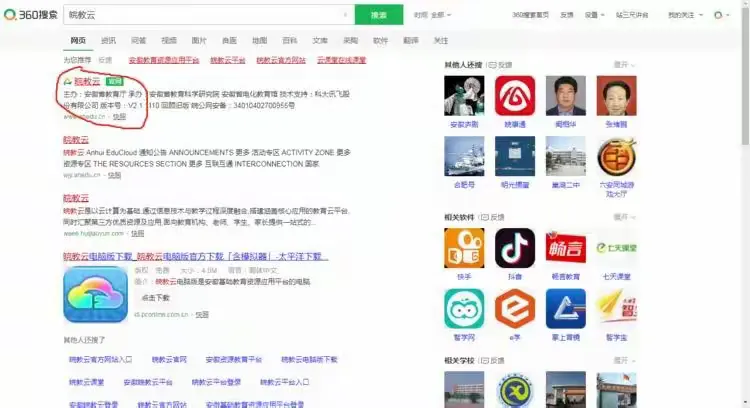The width and height of the screenshot is (750, 408).
Task: Open the 图片 tab
Action: 199,41
